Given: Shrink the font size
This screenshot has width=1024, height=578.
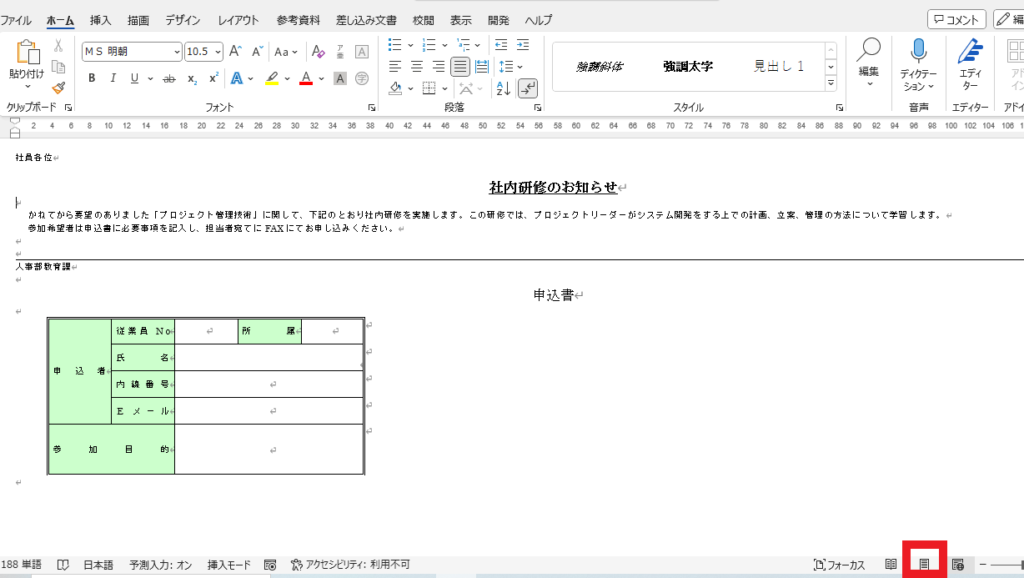Looking at the screenshot, I should pyautogui.click(x=257, y=51).
